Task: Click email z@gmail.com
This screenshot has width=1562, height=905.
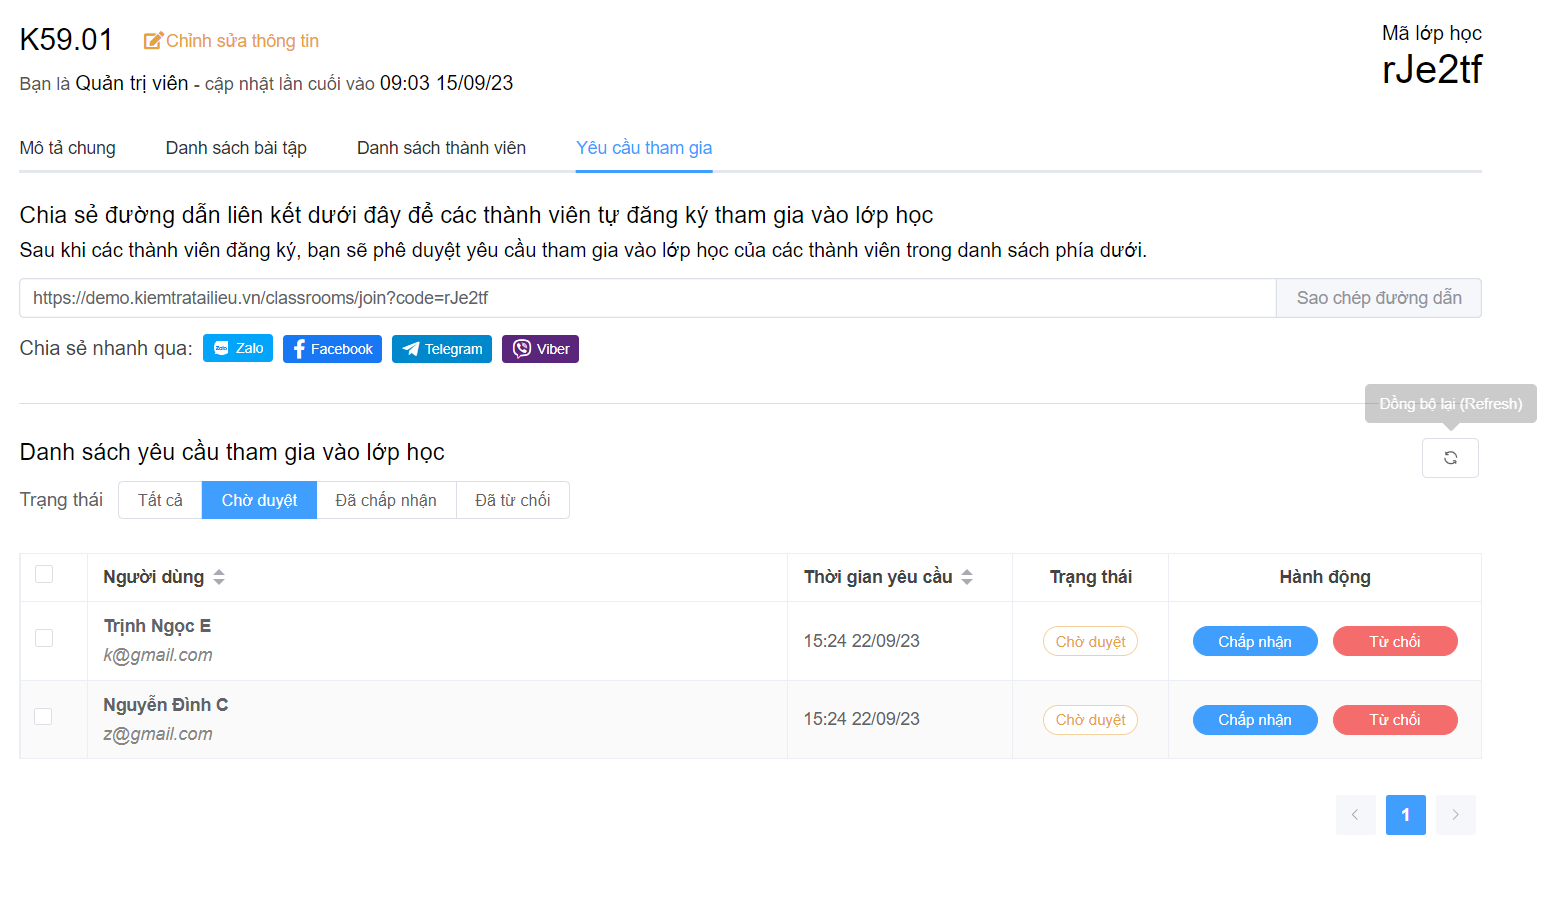Action: click(158, 734)
